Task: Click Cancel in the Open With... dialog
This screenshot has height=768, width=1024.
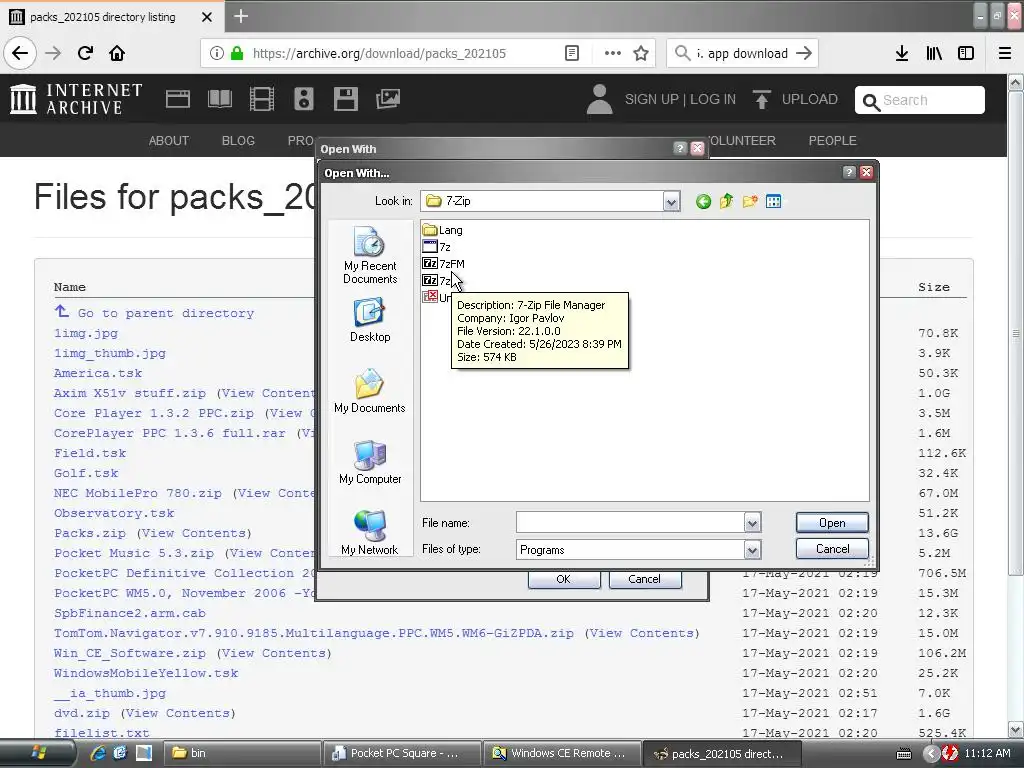Action: pos(832,549)
